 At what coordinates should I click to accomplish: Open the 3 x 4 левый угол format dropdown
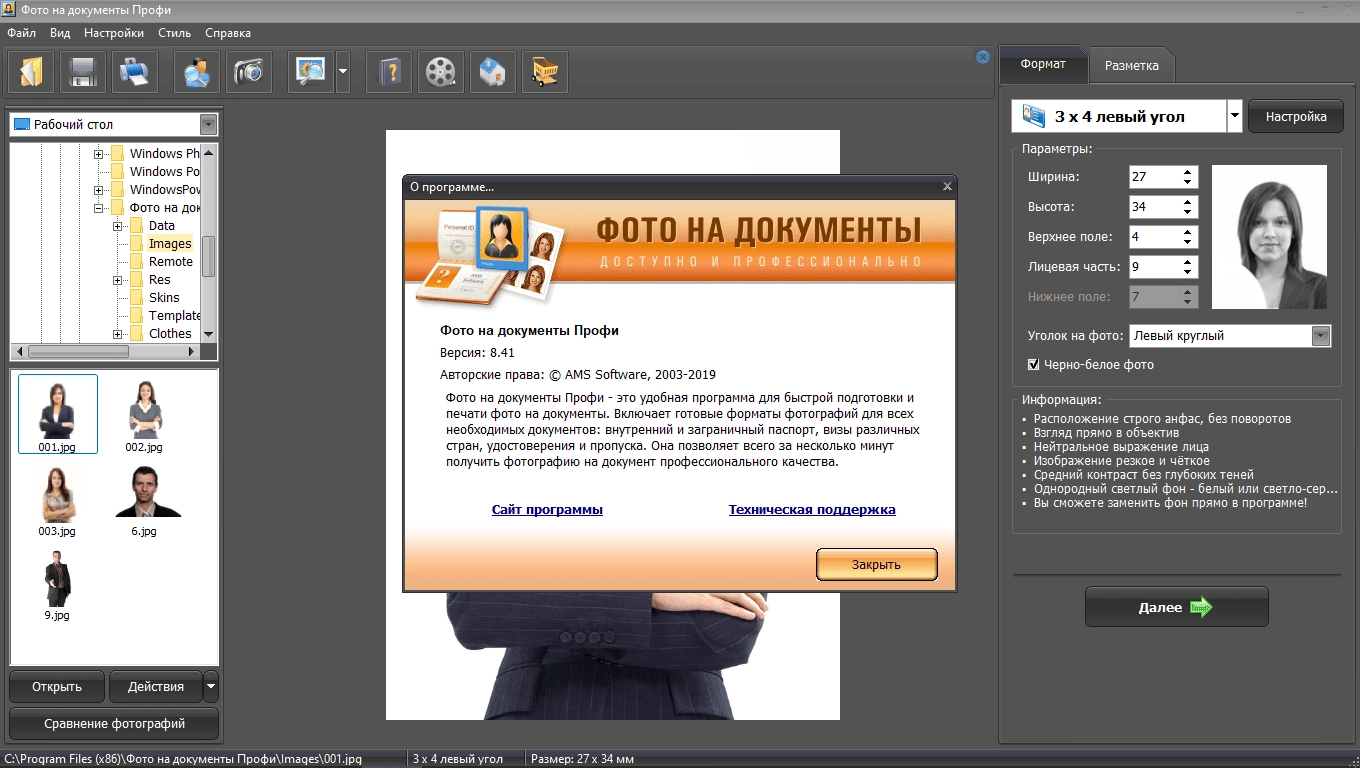point(1235,116)
